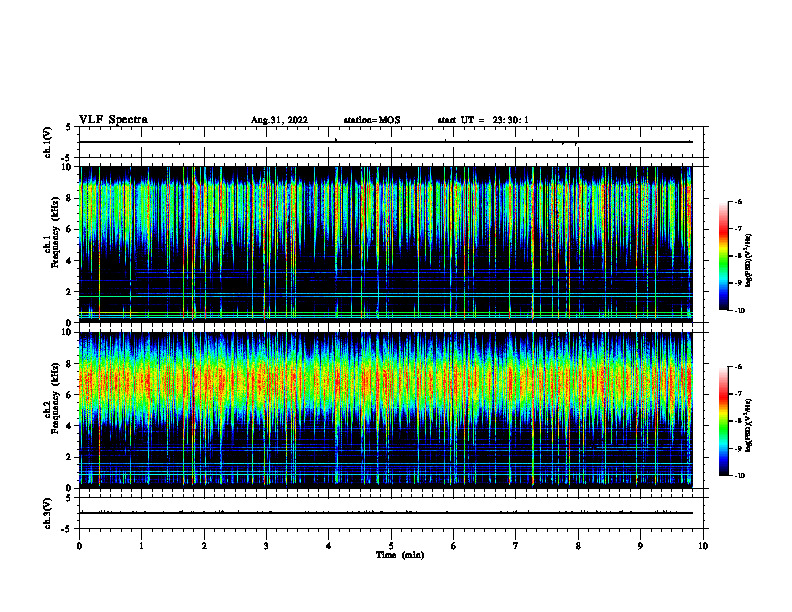Image resolution: width=792 pixels, height=612 pixels.
Task: Click the time-axis tick label "6"
Action: click(454, 546)
